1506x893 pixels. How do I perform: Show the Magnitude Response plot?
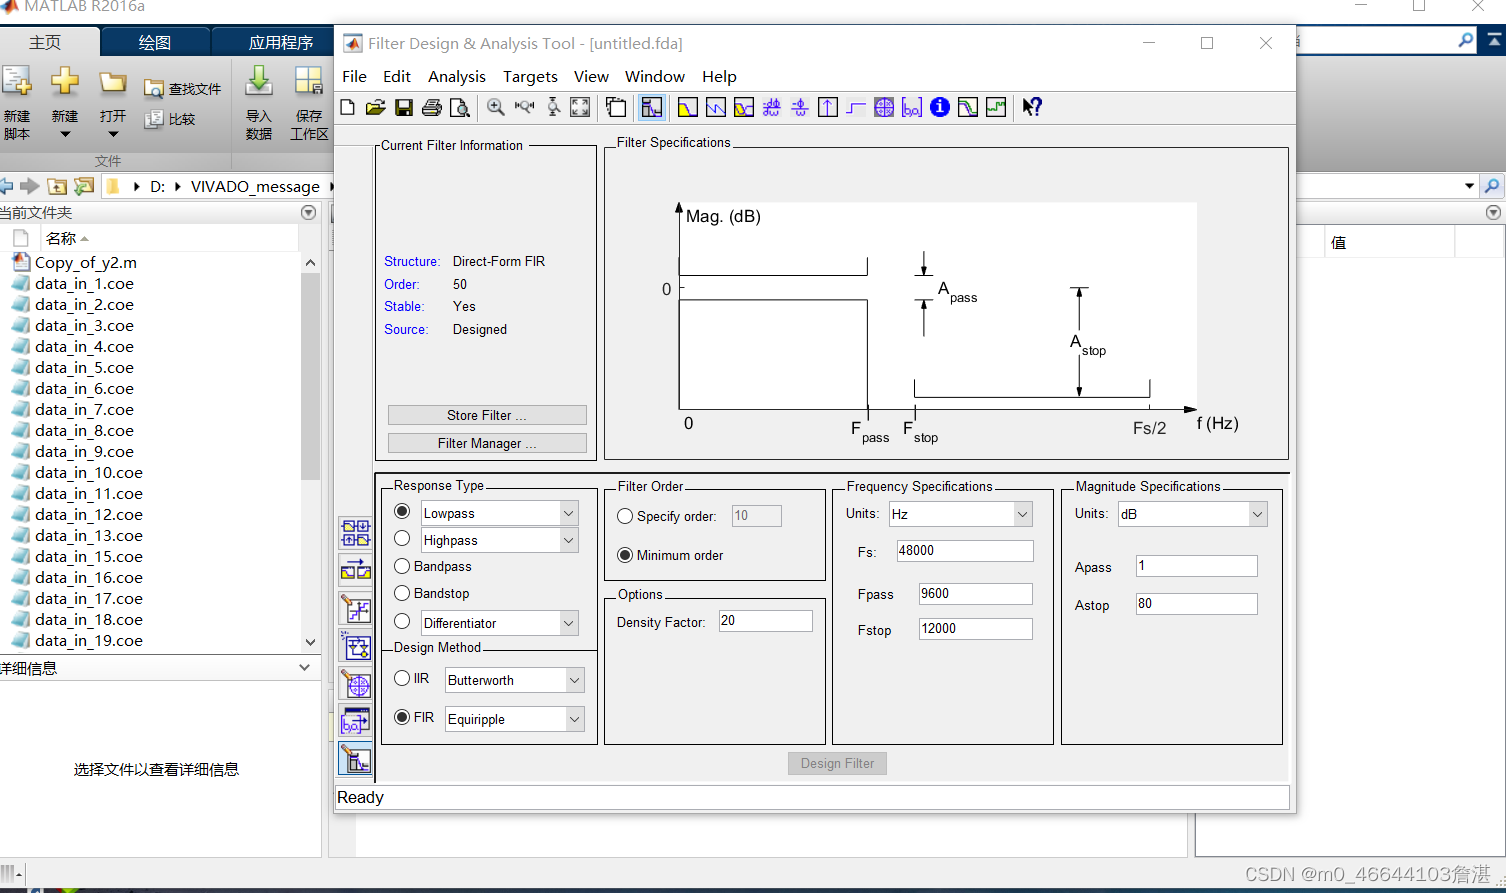point(687,107)
